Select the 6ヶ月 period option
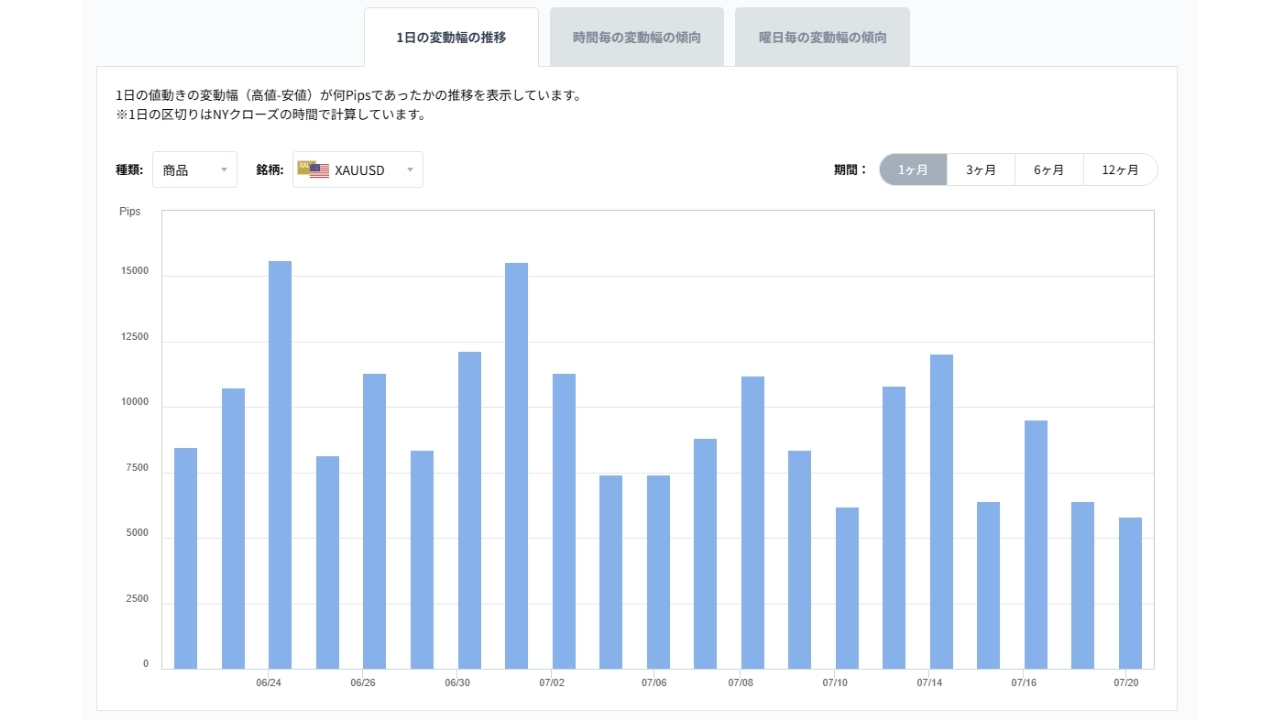The image size is (1280, 720). point(1049,170)
